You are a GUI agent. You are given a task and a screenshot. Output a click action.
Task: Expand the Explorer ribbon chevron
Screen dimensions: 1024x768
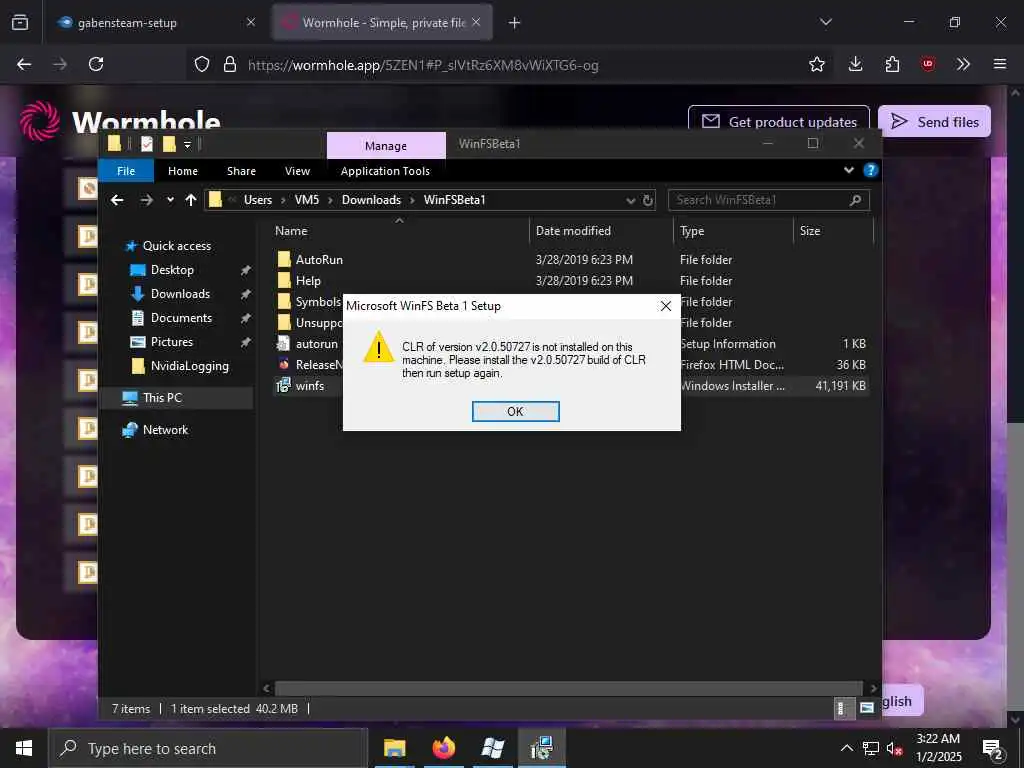pos(848,170)
